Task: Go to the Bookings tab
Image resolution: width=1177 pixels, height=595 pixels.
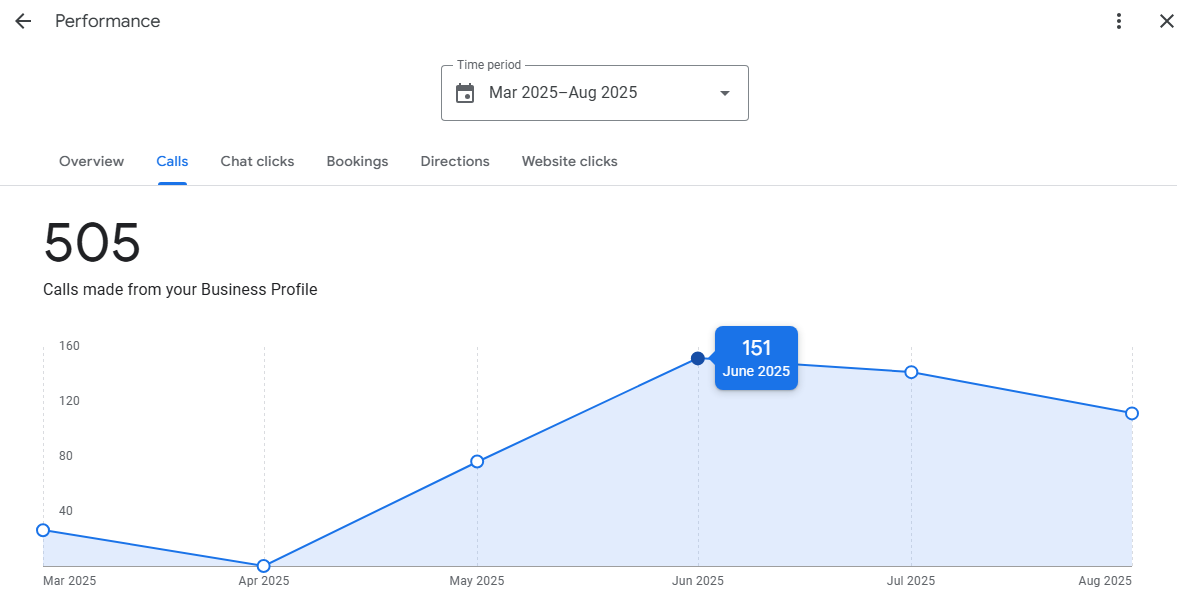Action: click(x=357, y=161)
